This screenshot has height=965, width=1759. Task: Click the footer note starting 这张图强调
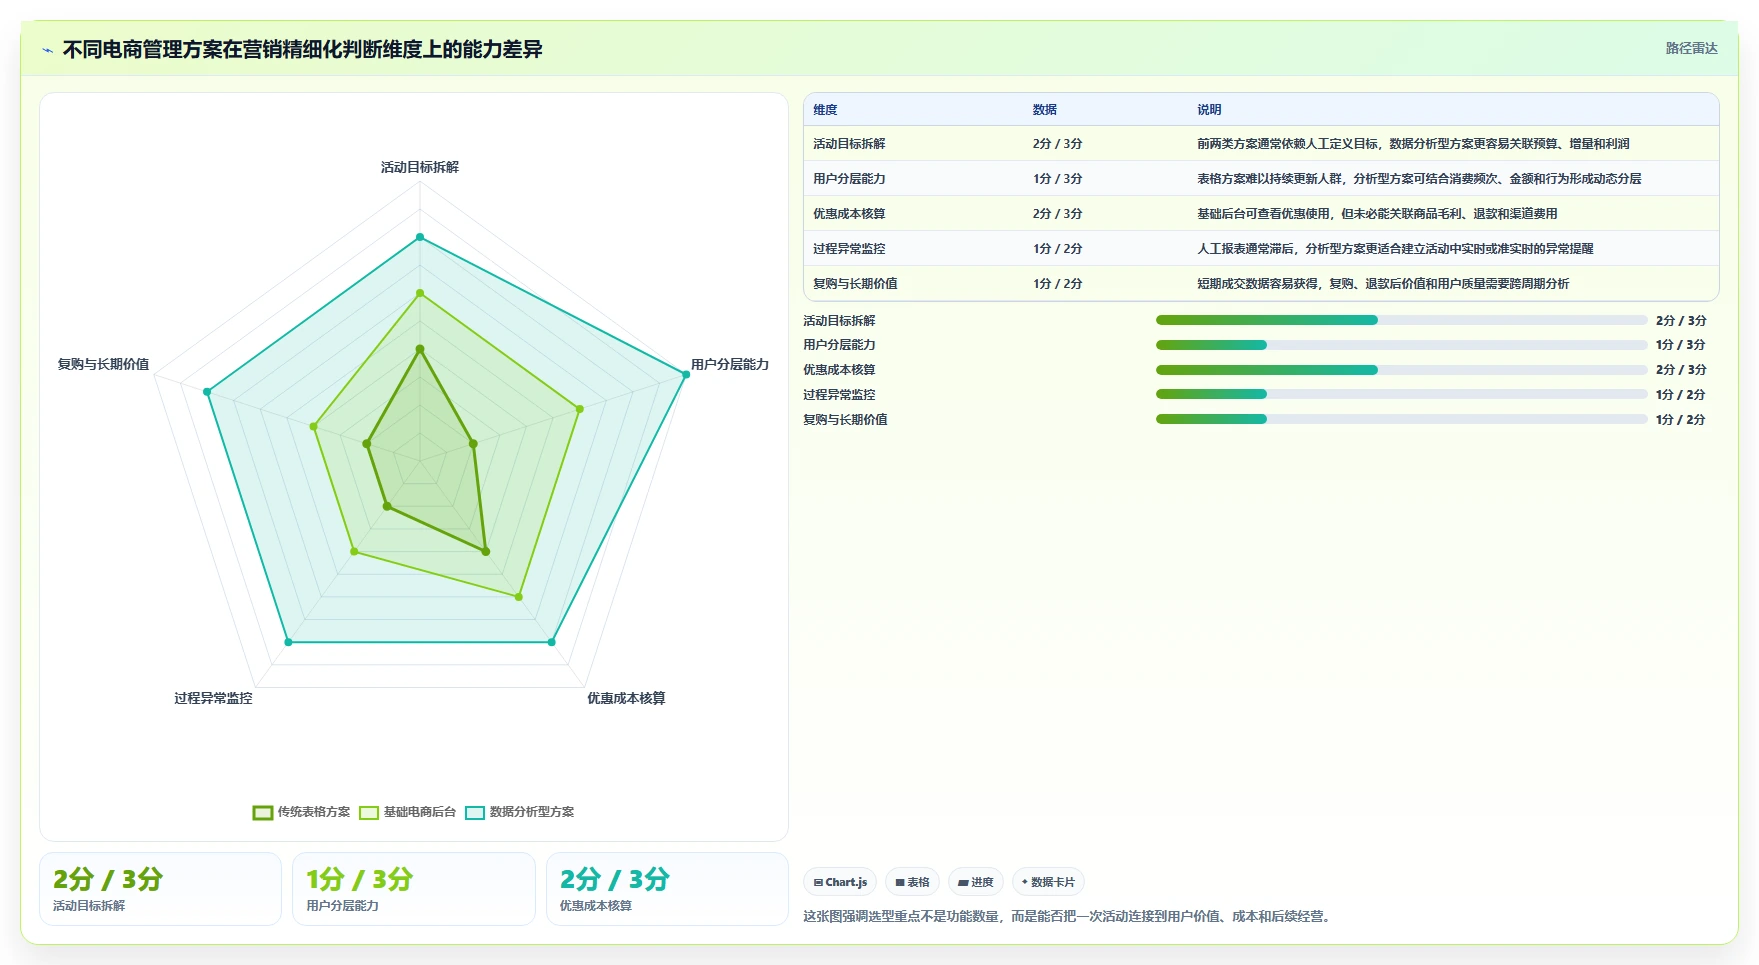(x=1069, y=916)
